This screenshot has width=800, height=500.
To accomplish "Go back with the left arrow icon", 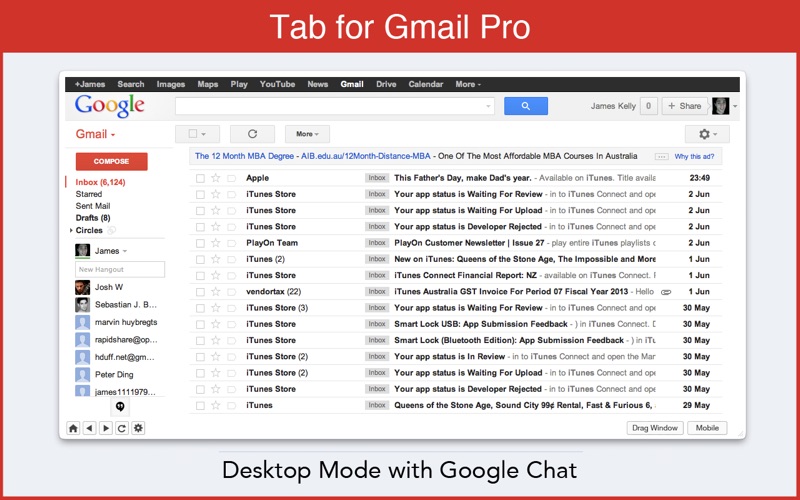I will coord(89,428).
